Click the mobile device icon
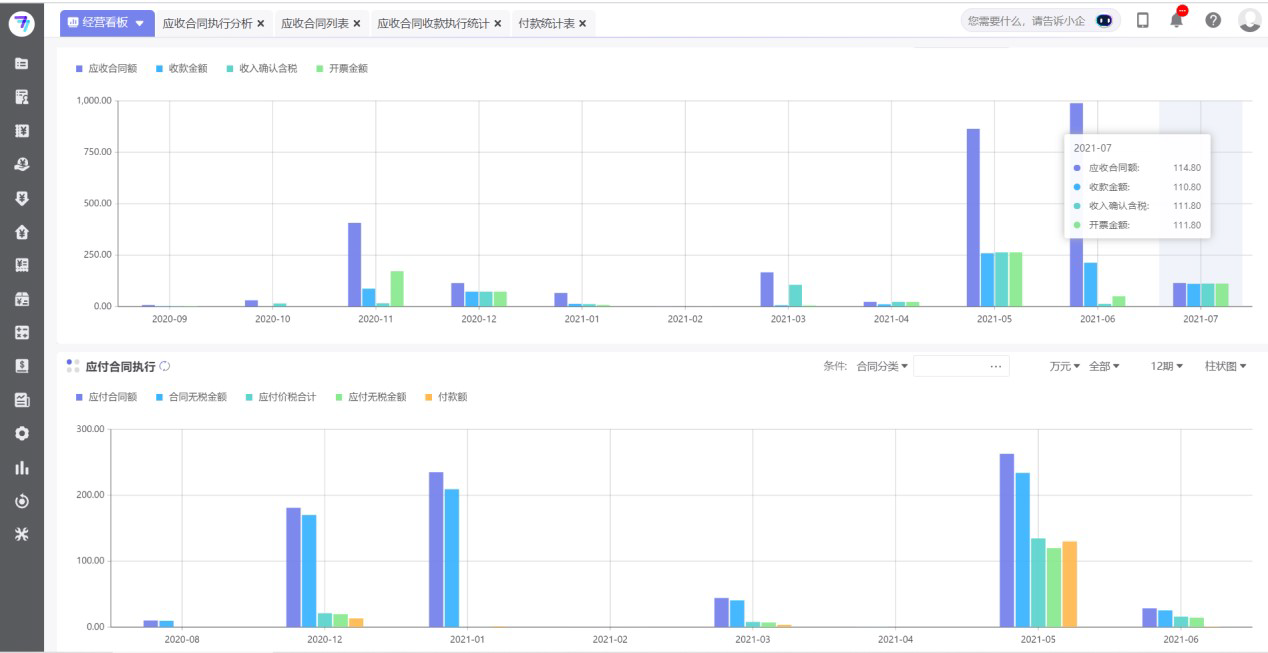Image resolution: width=1268 pixels, height=653 pixels. pyautogui.click(x=1143, y=20)
